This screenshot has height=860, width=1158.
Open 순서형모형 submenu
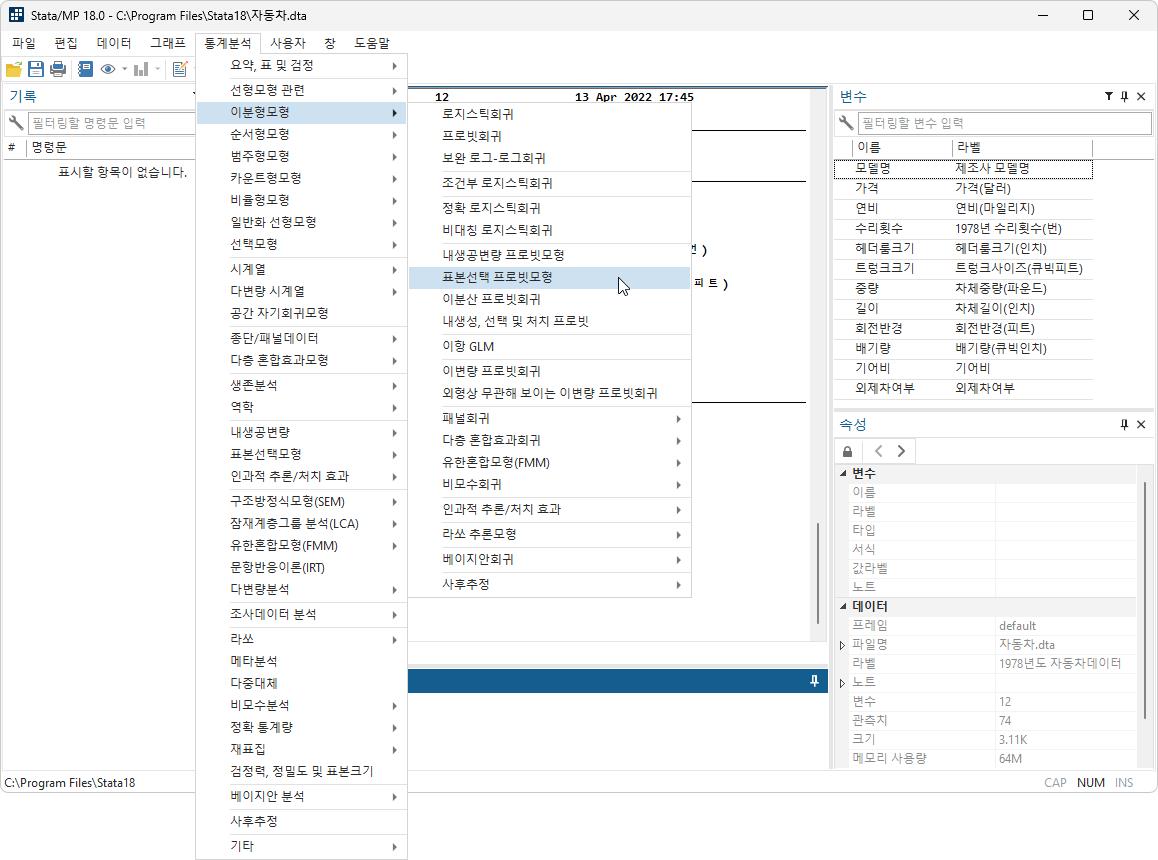tap(301, 134)
